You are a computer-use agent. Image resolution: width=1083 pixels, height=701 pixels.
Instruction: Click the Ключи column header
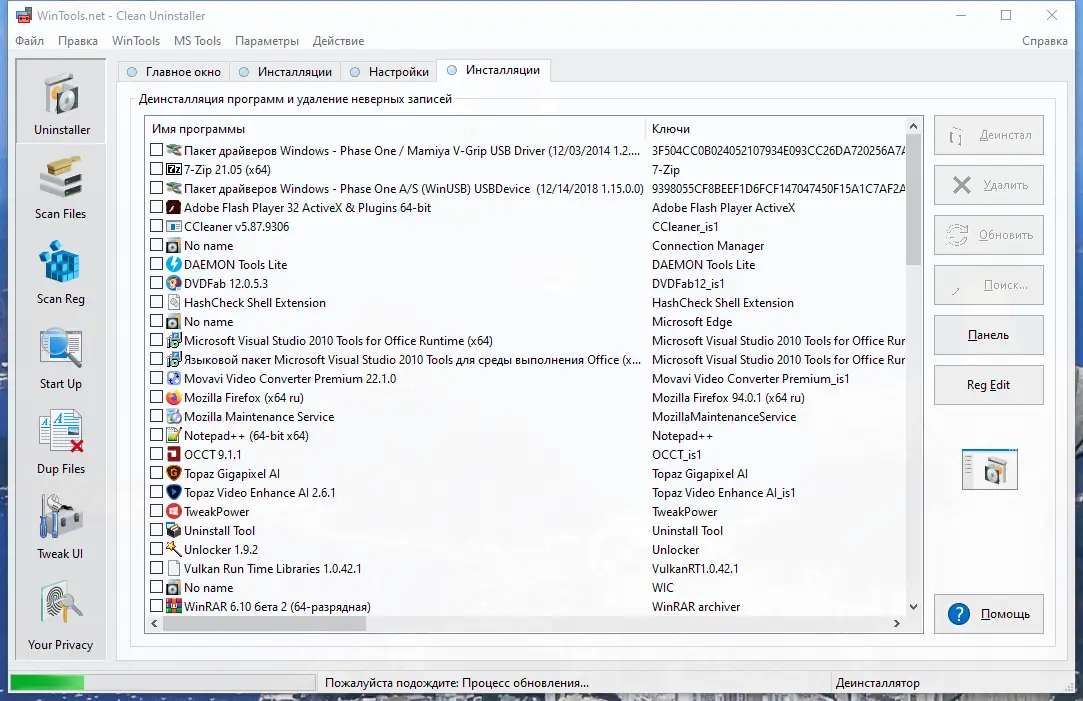pyautogui.click(x=776, y=128)
